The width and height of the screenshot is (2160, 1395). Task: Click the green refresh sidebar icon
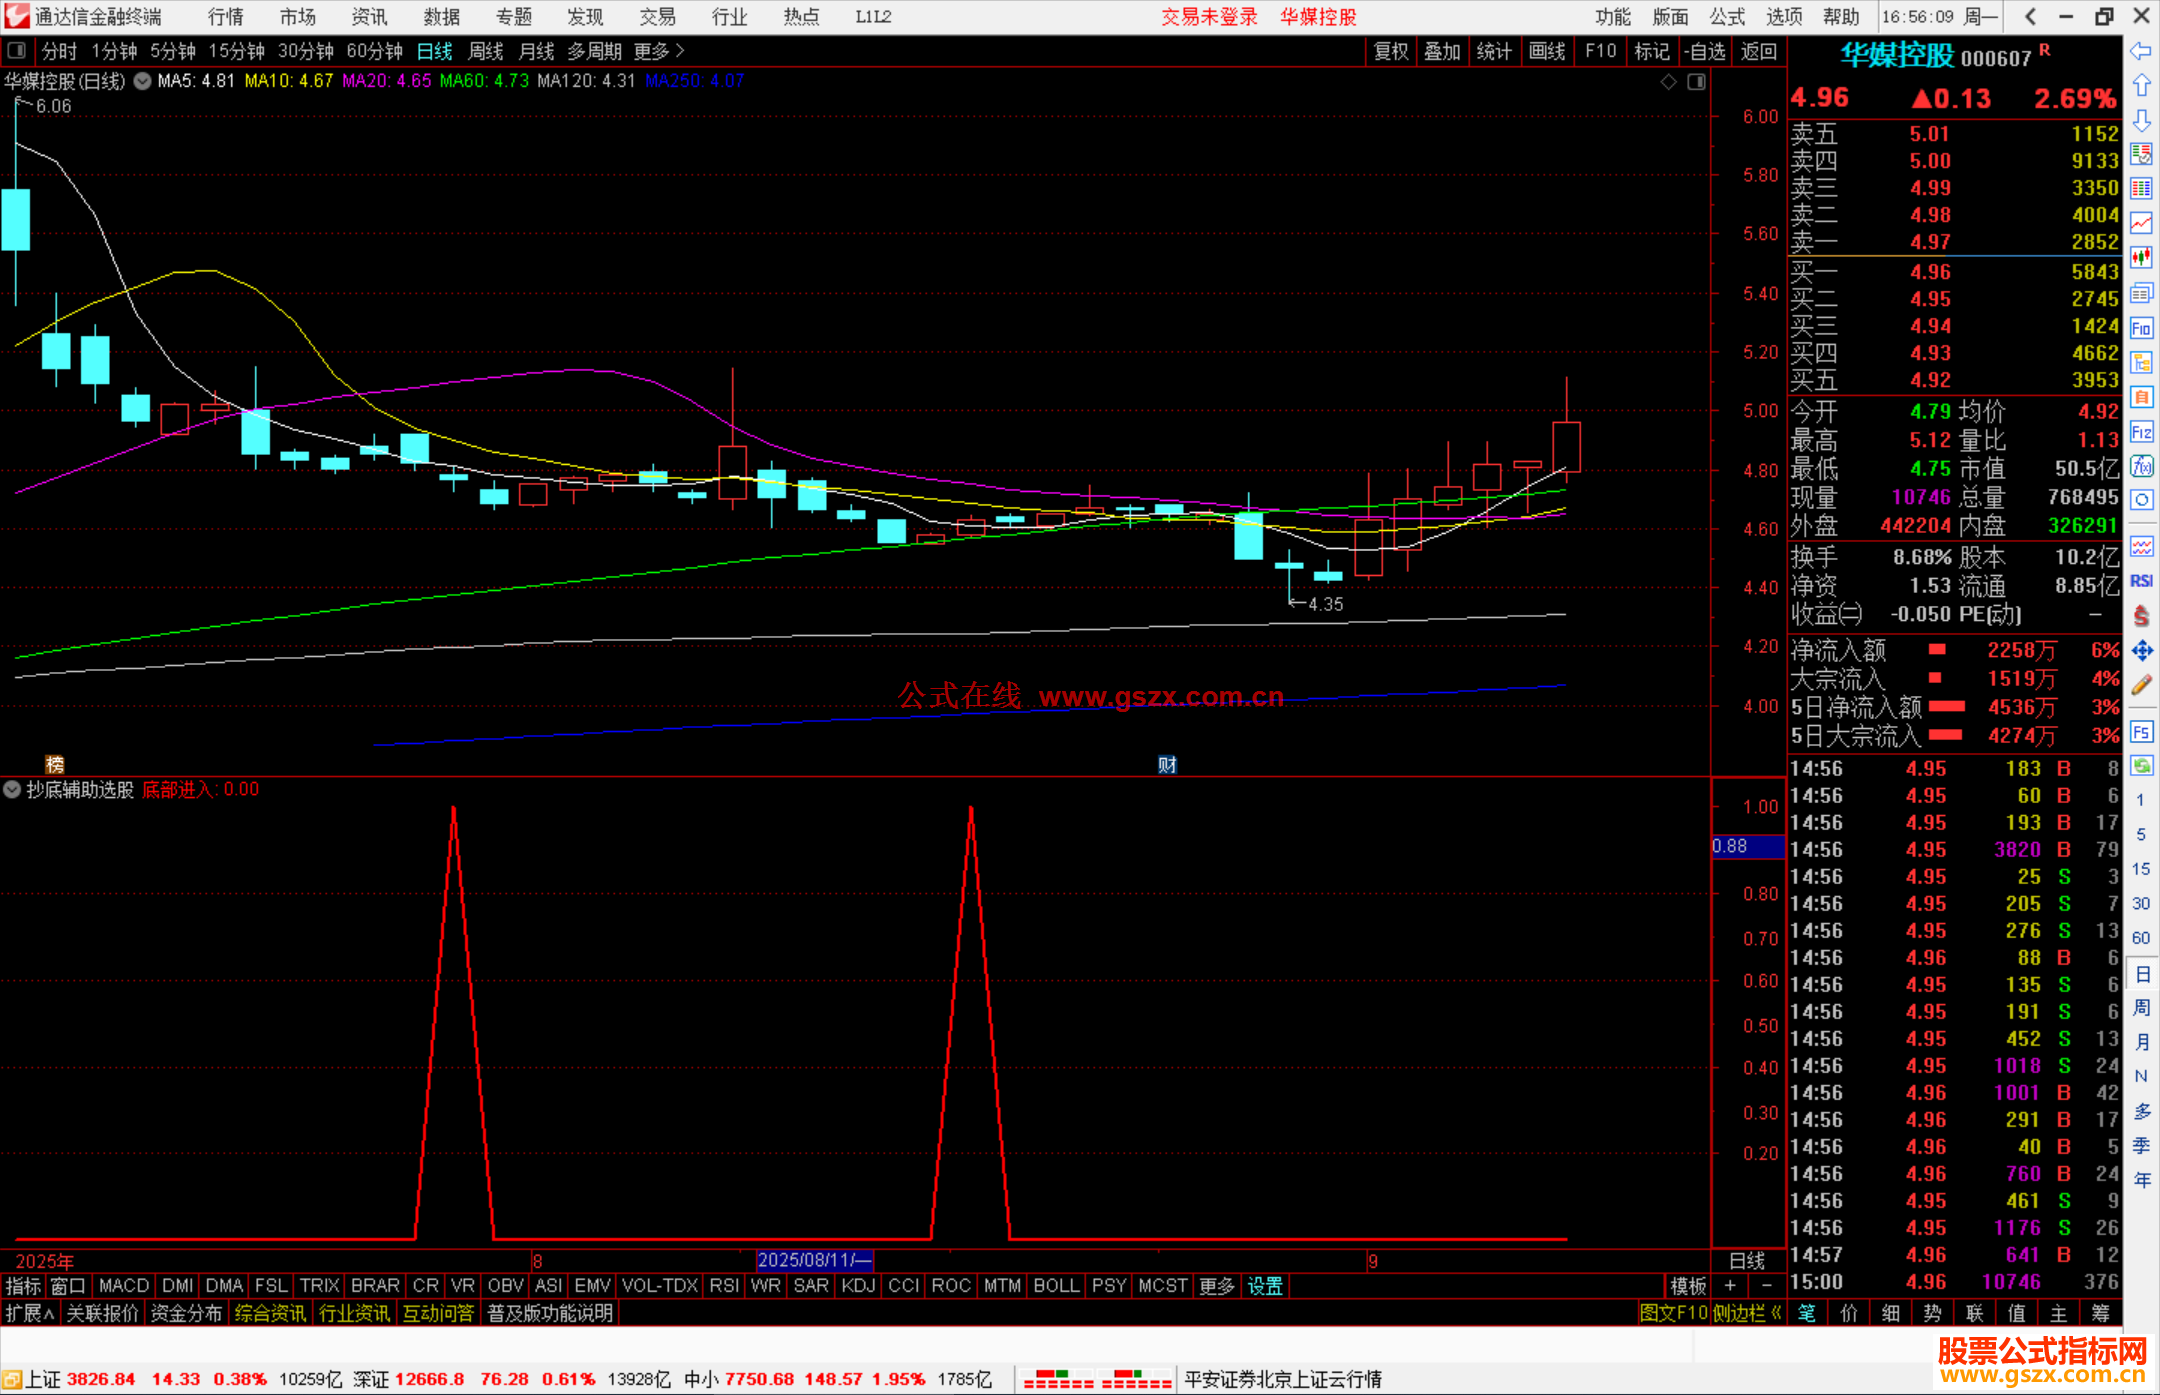[2141, 766]
